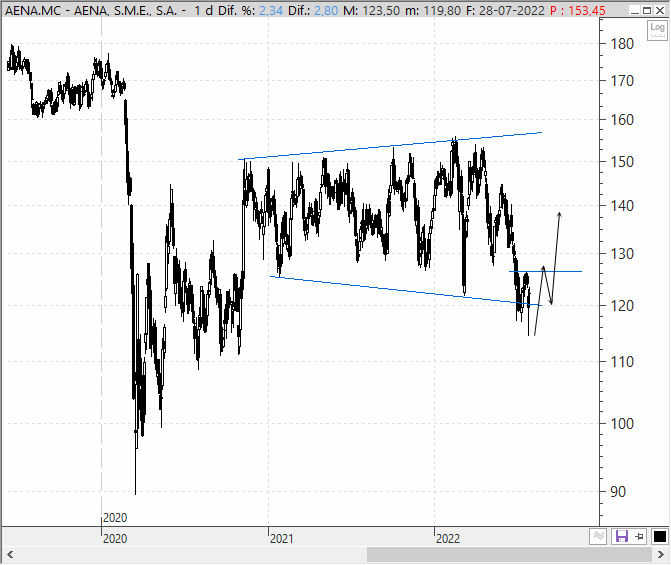
Task: Click the 2021 year label on time axis
Action: (282, 538)
